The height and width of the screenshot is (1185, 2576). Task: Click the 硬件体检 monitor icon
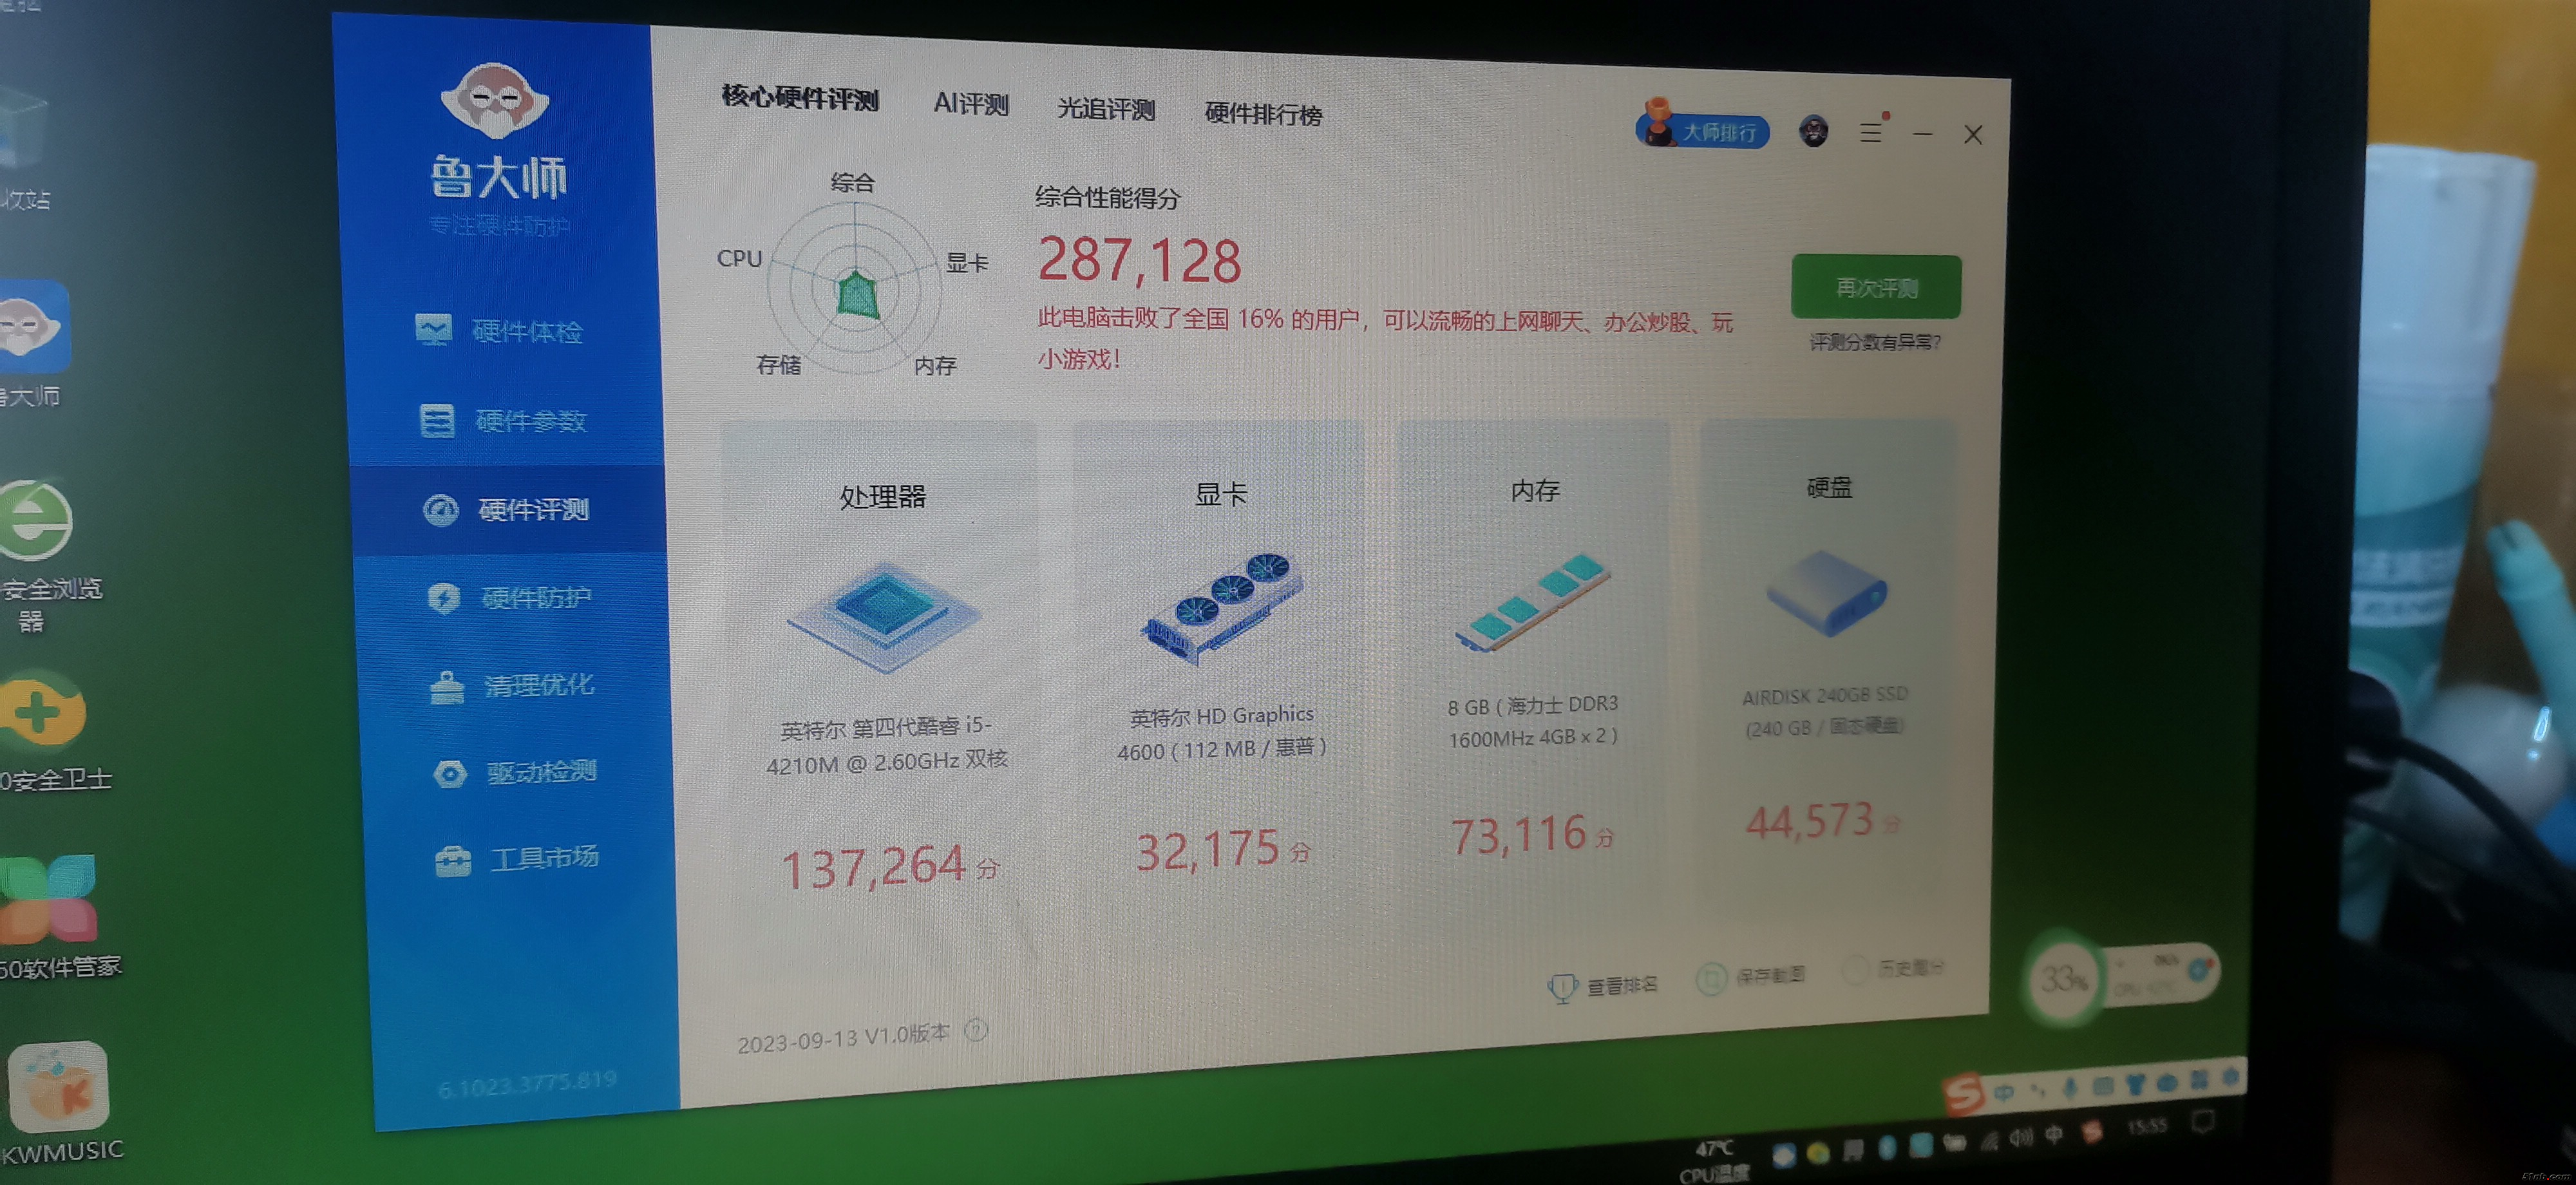[x=434, y=329]
